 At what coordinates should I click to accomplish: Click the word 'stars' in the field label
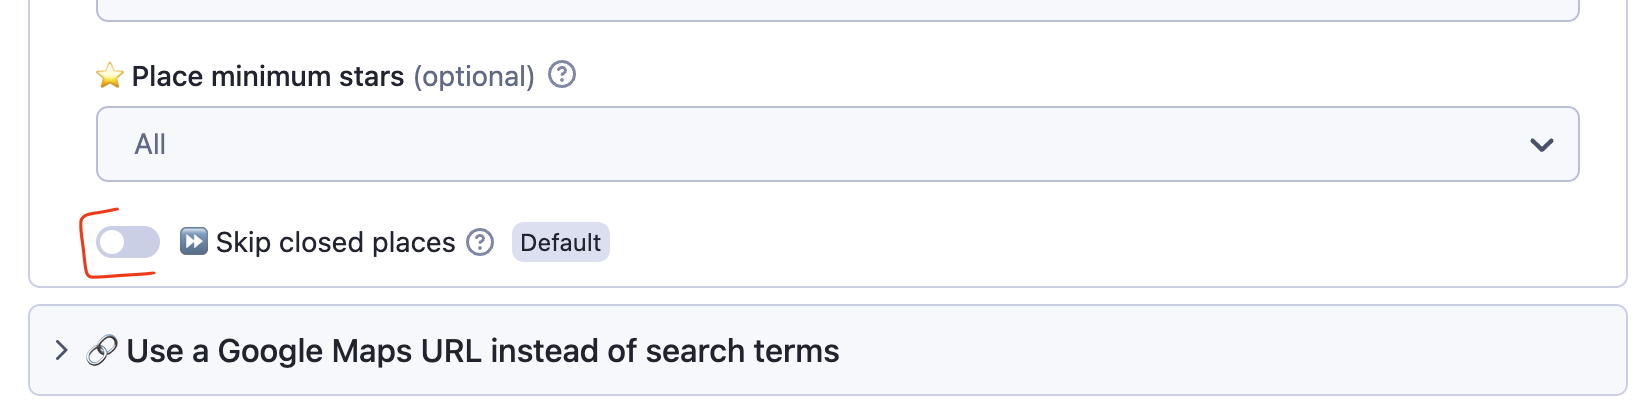[x=370, y=77]
